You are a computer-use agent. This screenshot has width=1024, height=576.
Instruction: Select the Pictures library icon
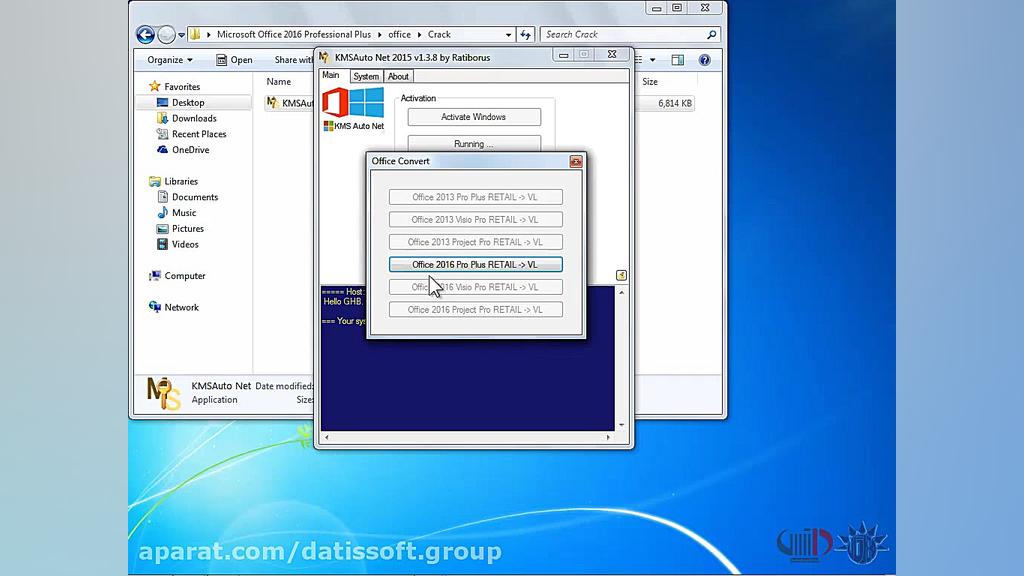point(162,228)
